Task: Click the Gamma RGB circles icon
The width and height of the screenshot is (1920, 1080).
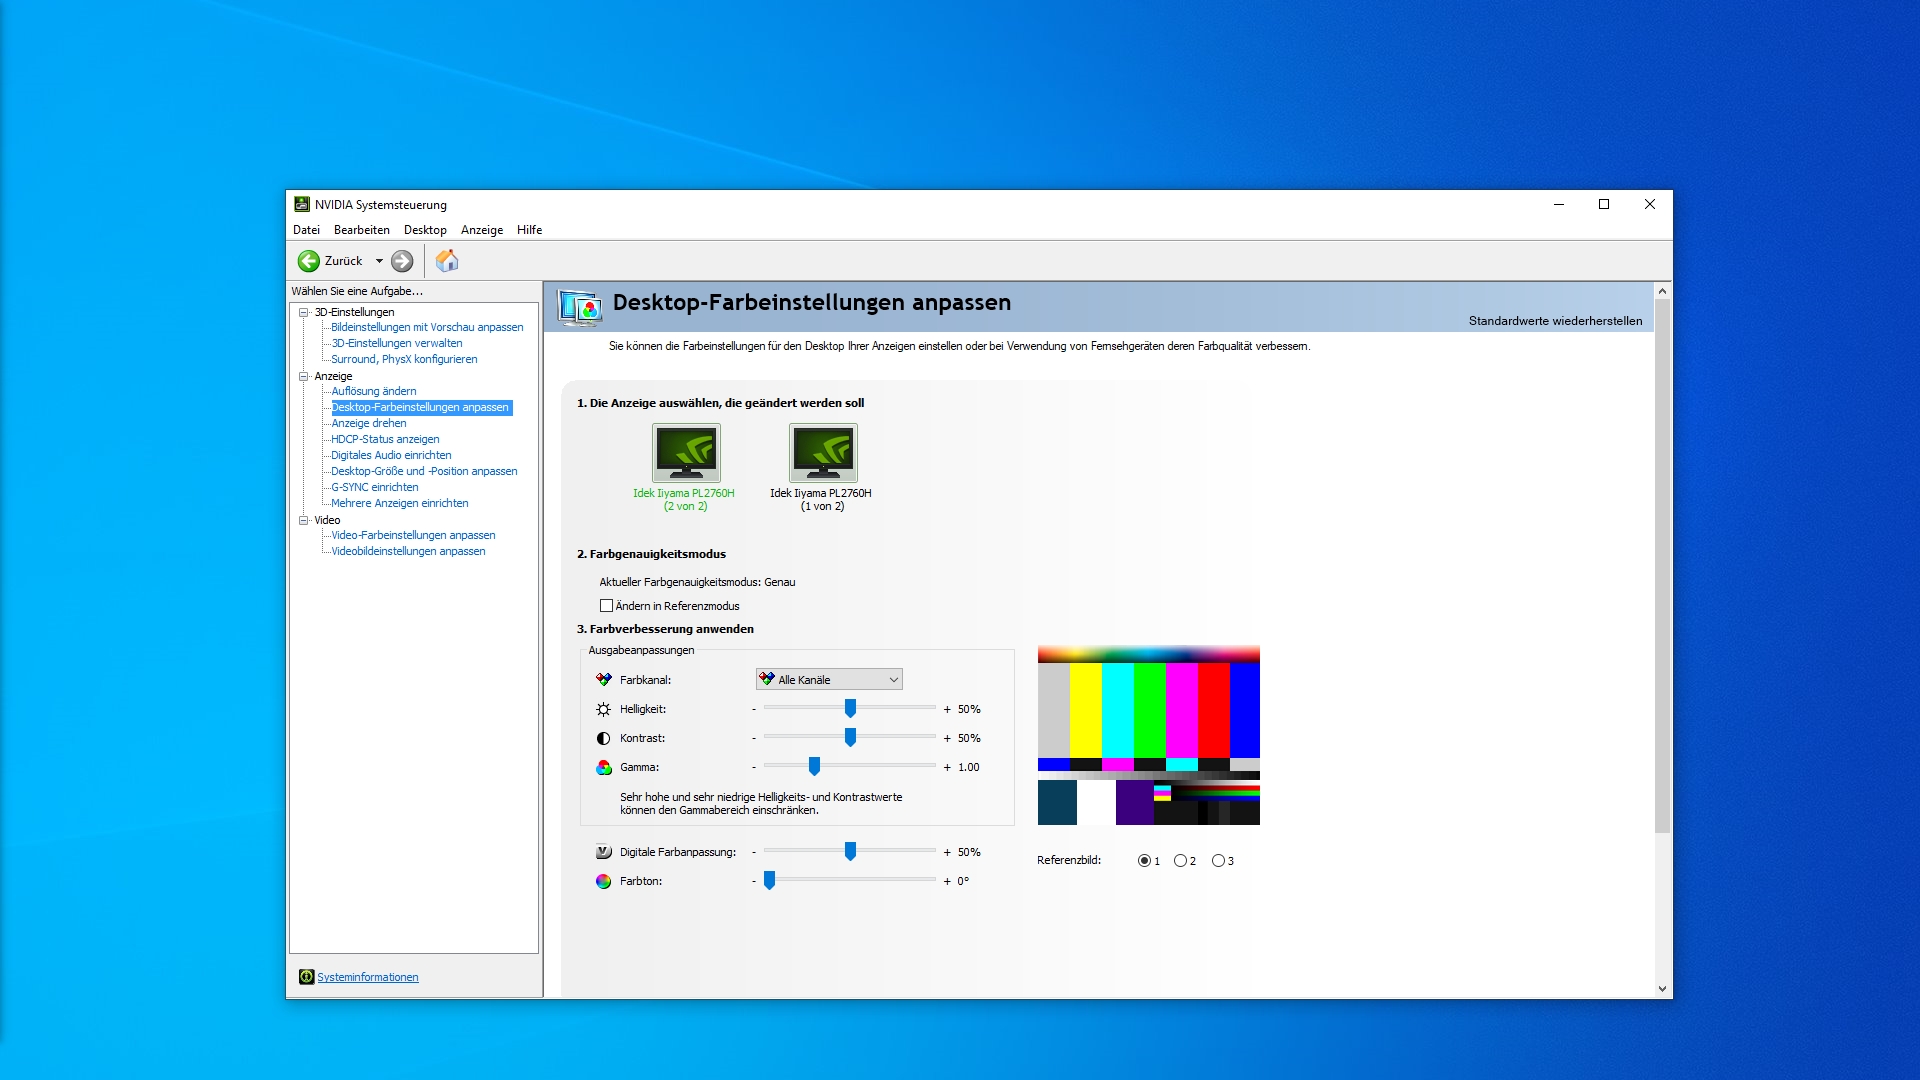Action: coord(603,767)
